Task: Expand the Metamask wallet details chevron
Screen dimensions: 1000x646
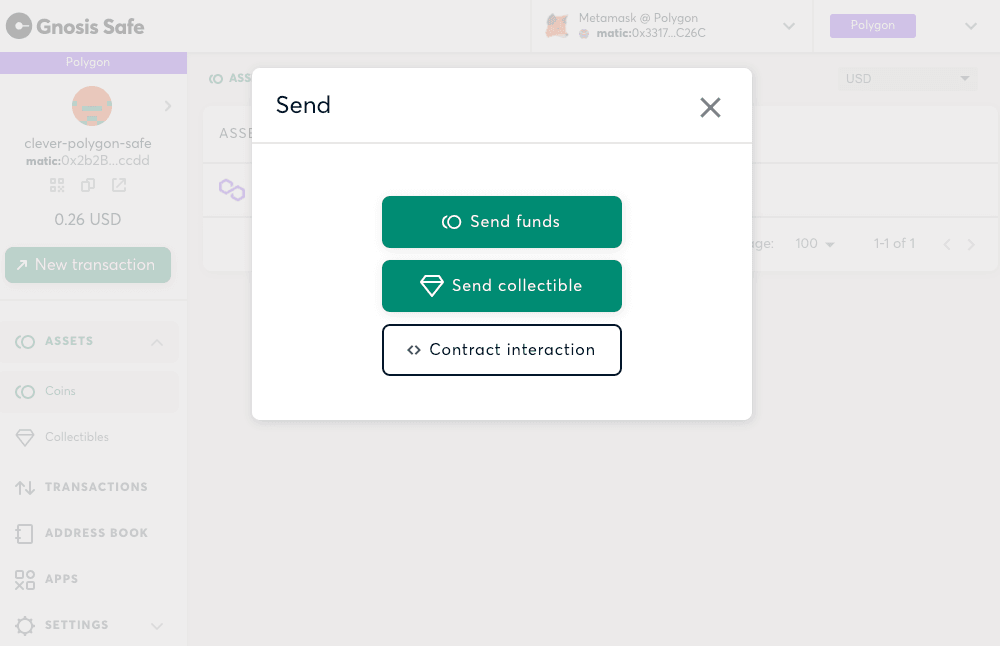Action: click(x=789, y=26)
